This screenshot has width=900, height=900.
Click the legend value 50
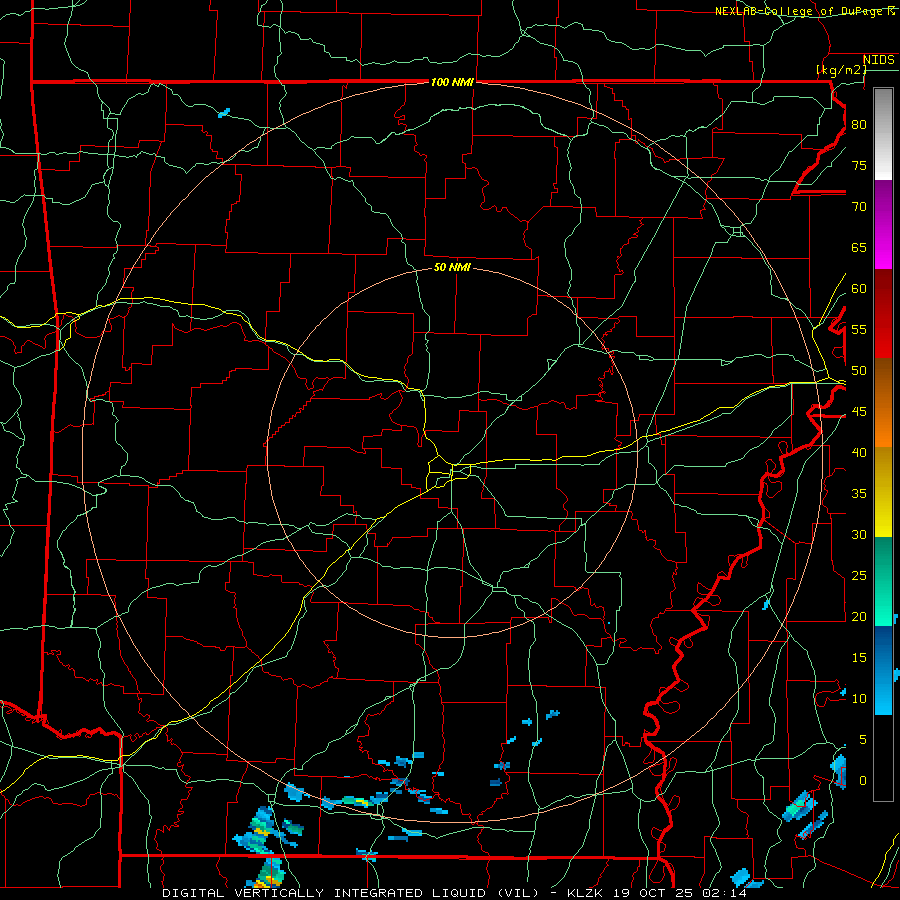click(859, 371)
